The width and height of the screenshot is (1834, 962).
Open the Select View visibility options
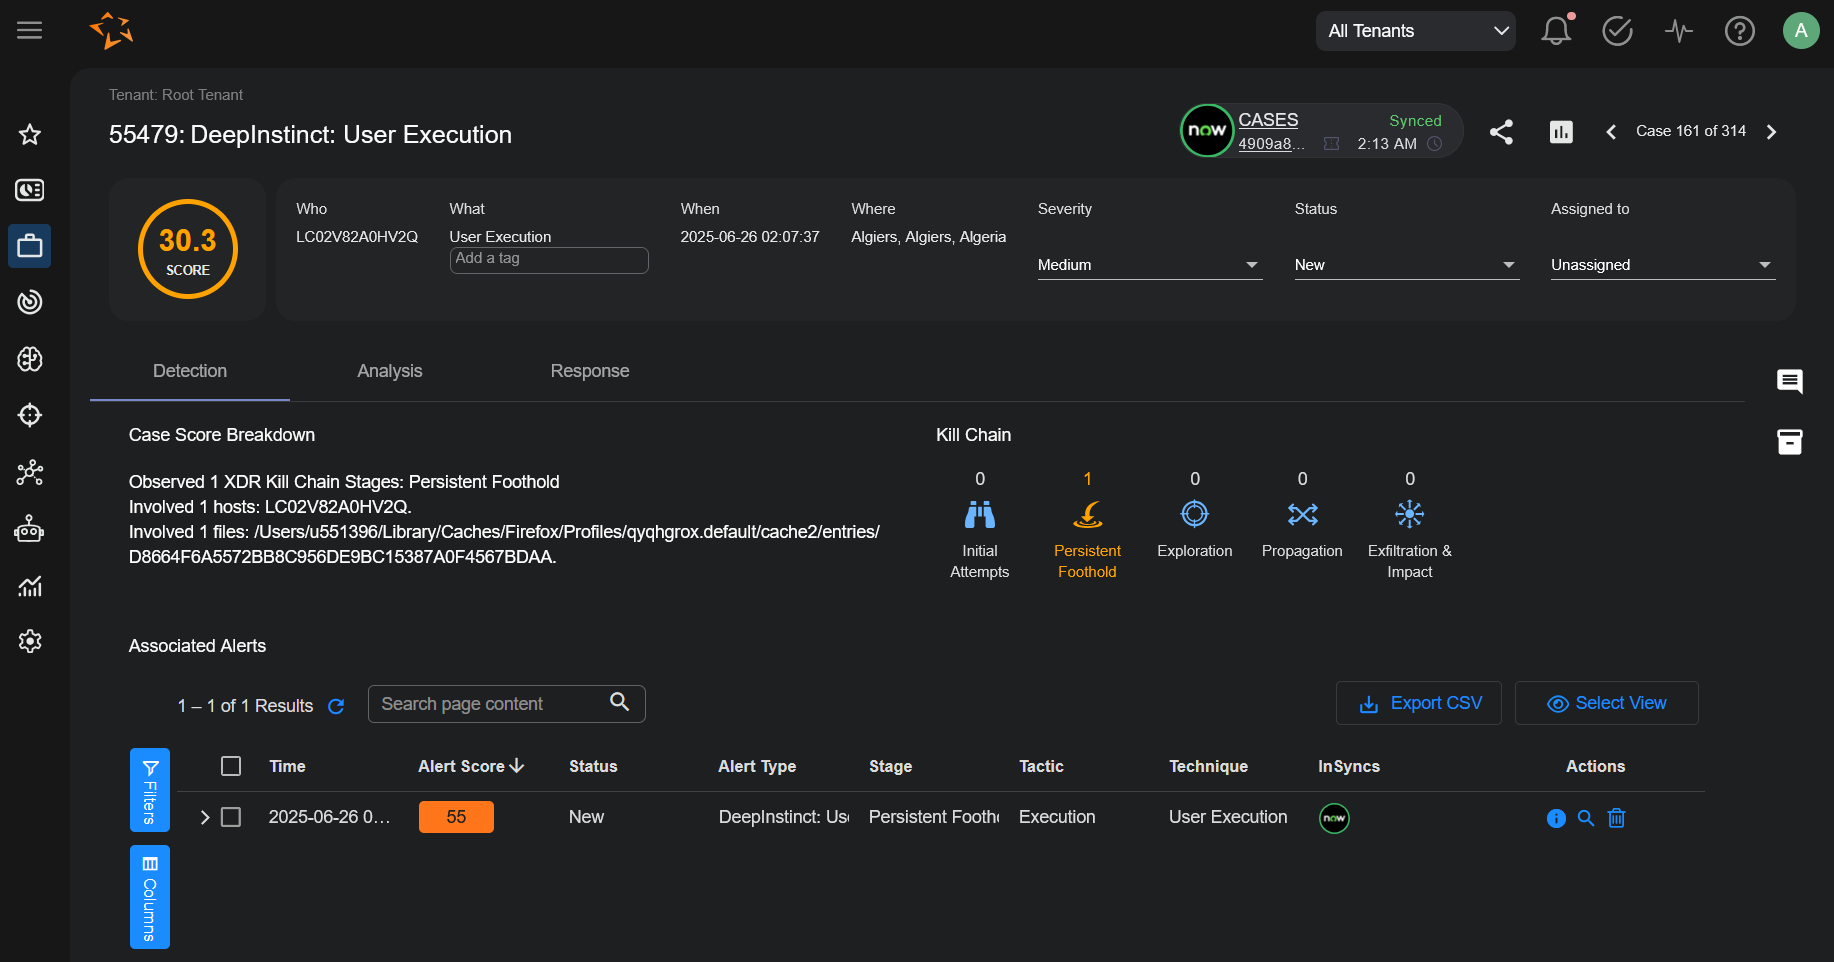click(1606, 703)
